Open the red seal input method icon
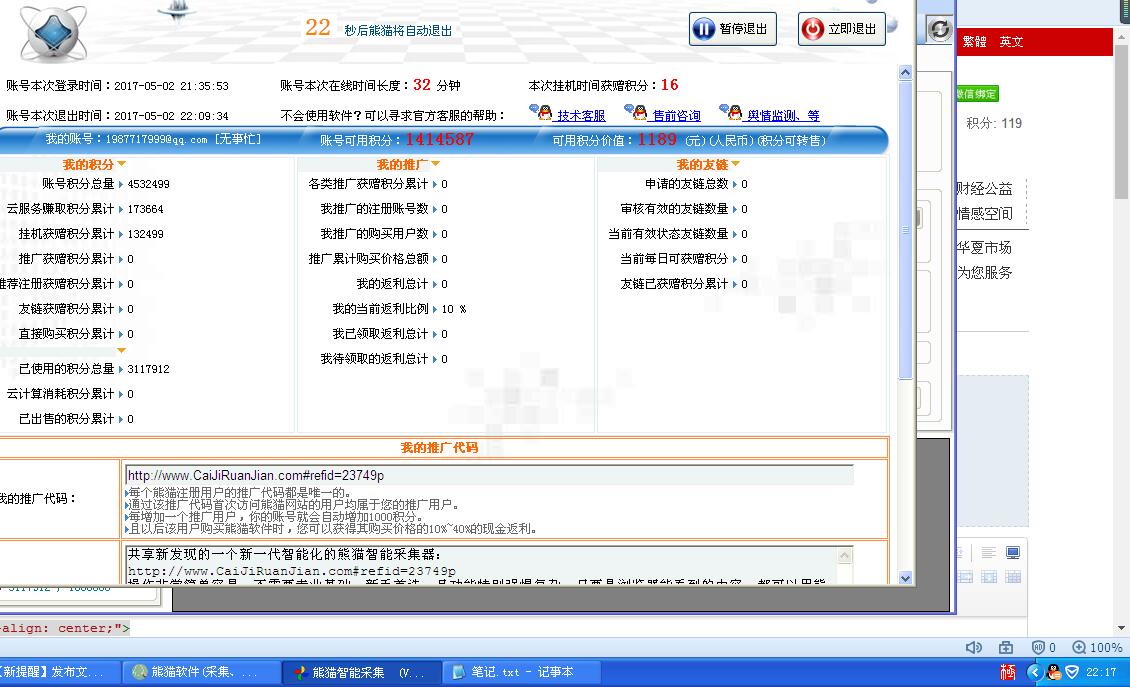This screenshot has height=687, width=1130. pos(1007,672)
